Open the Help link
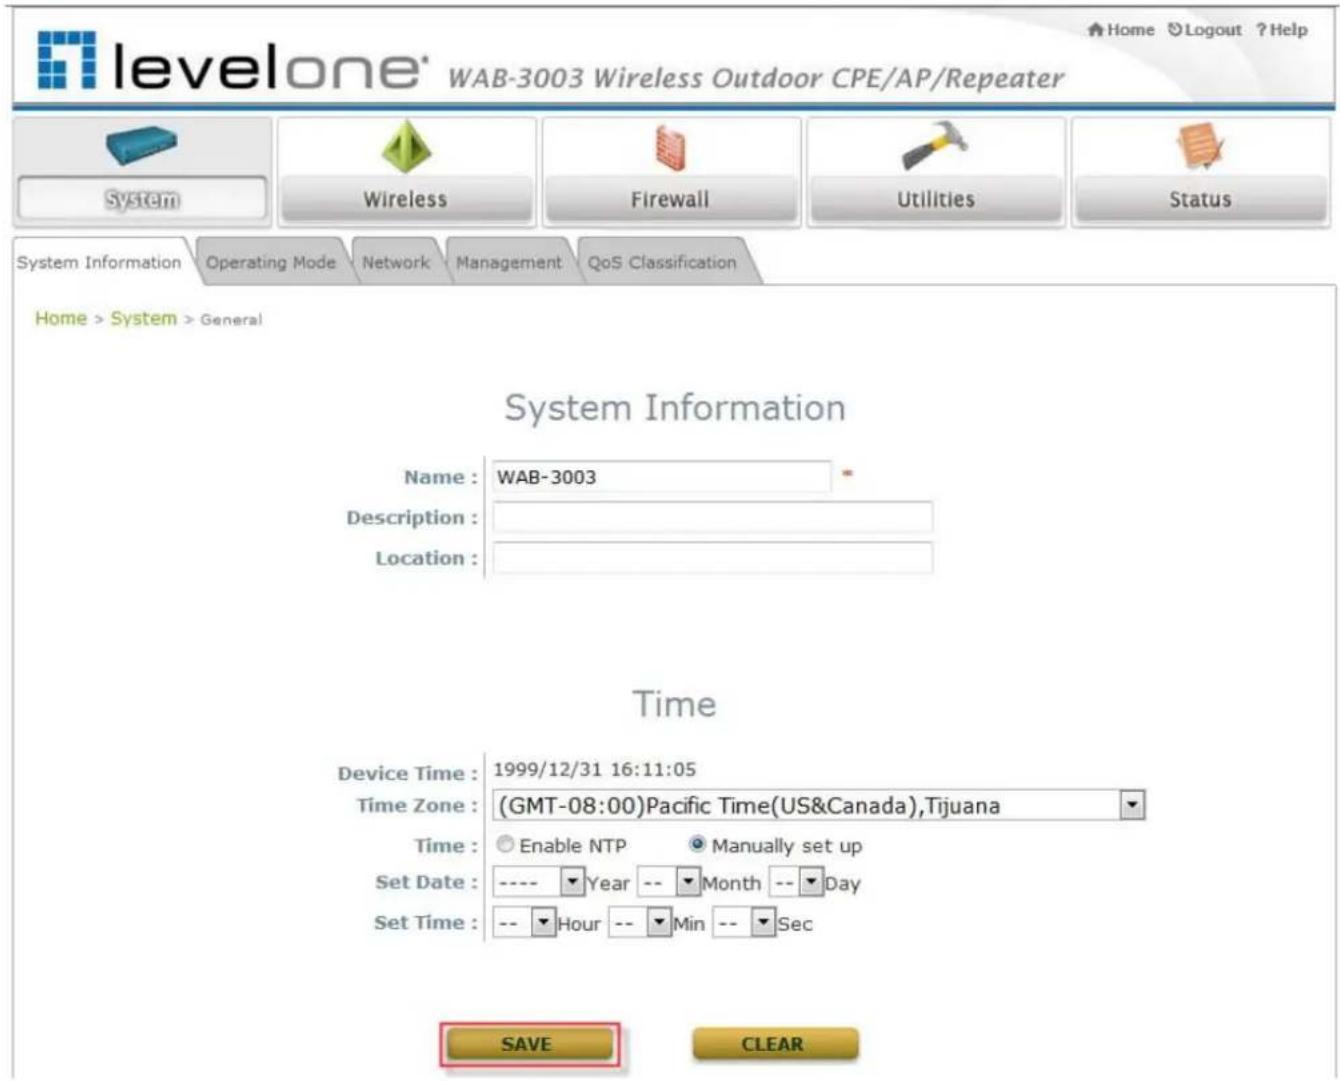Viewport: 1340px width, 1081px height. coord(1282,30)
